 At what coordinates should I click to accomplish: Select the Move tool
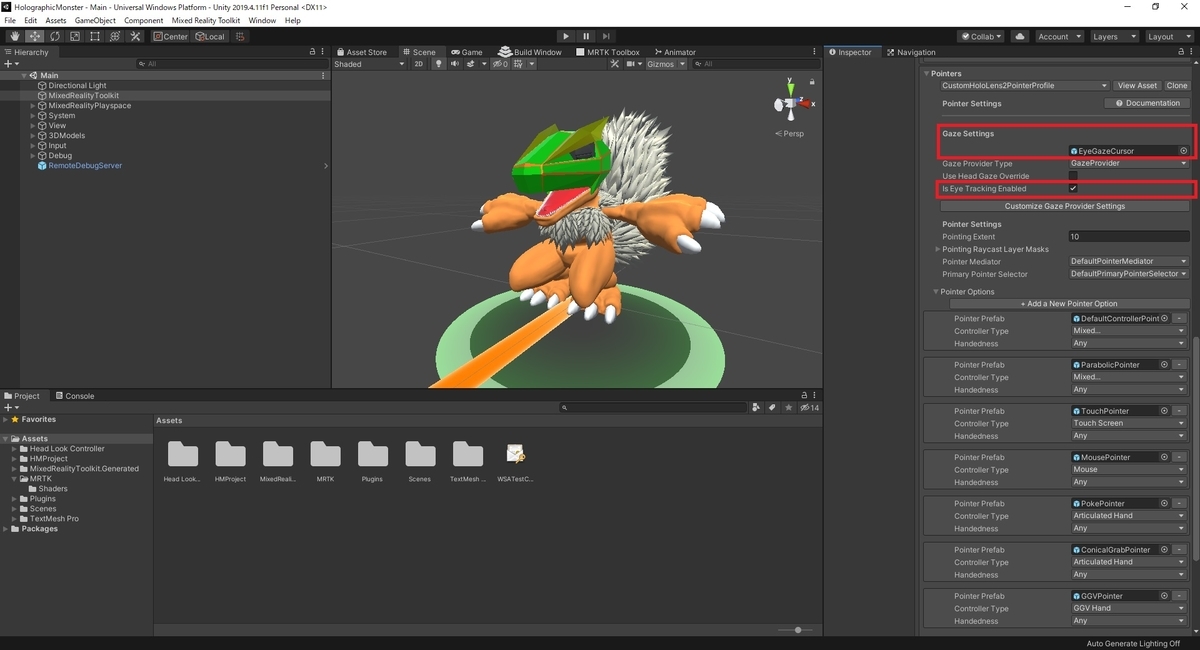point(34,36)
